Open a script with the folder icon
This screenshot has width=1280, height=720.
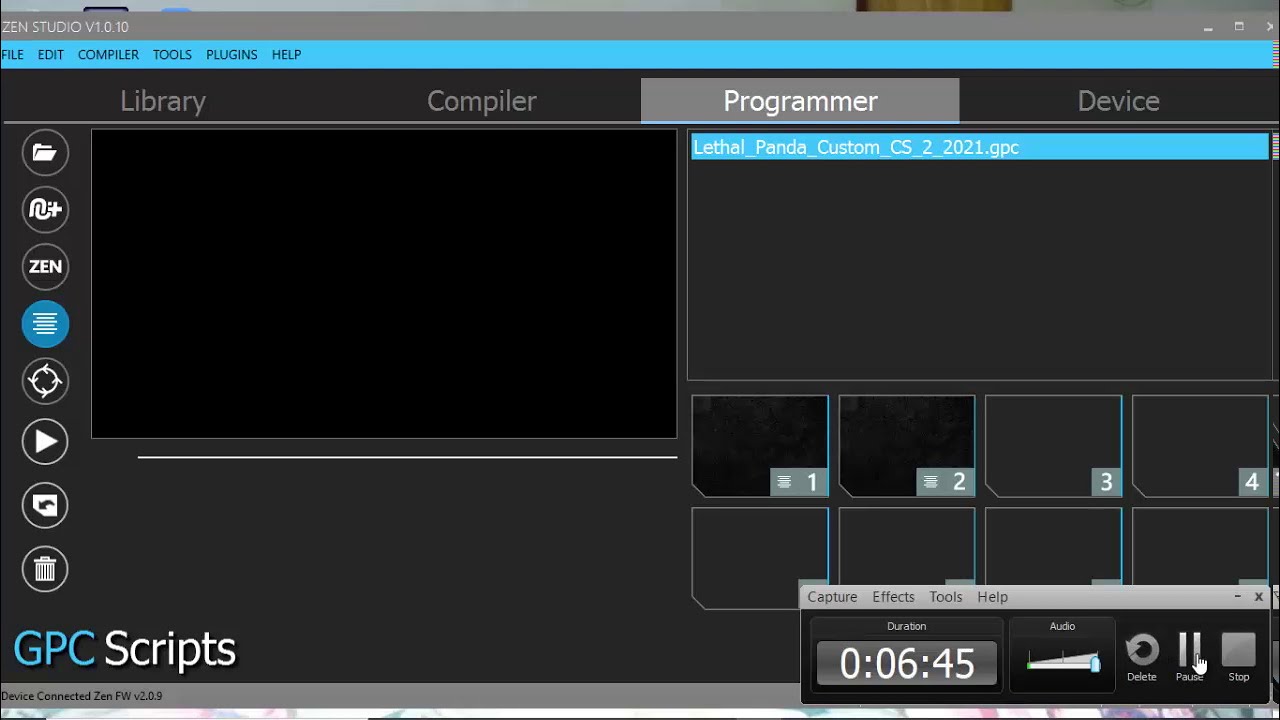pos(45,153)
